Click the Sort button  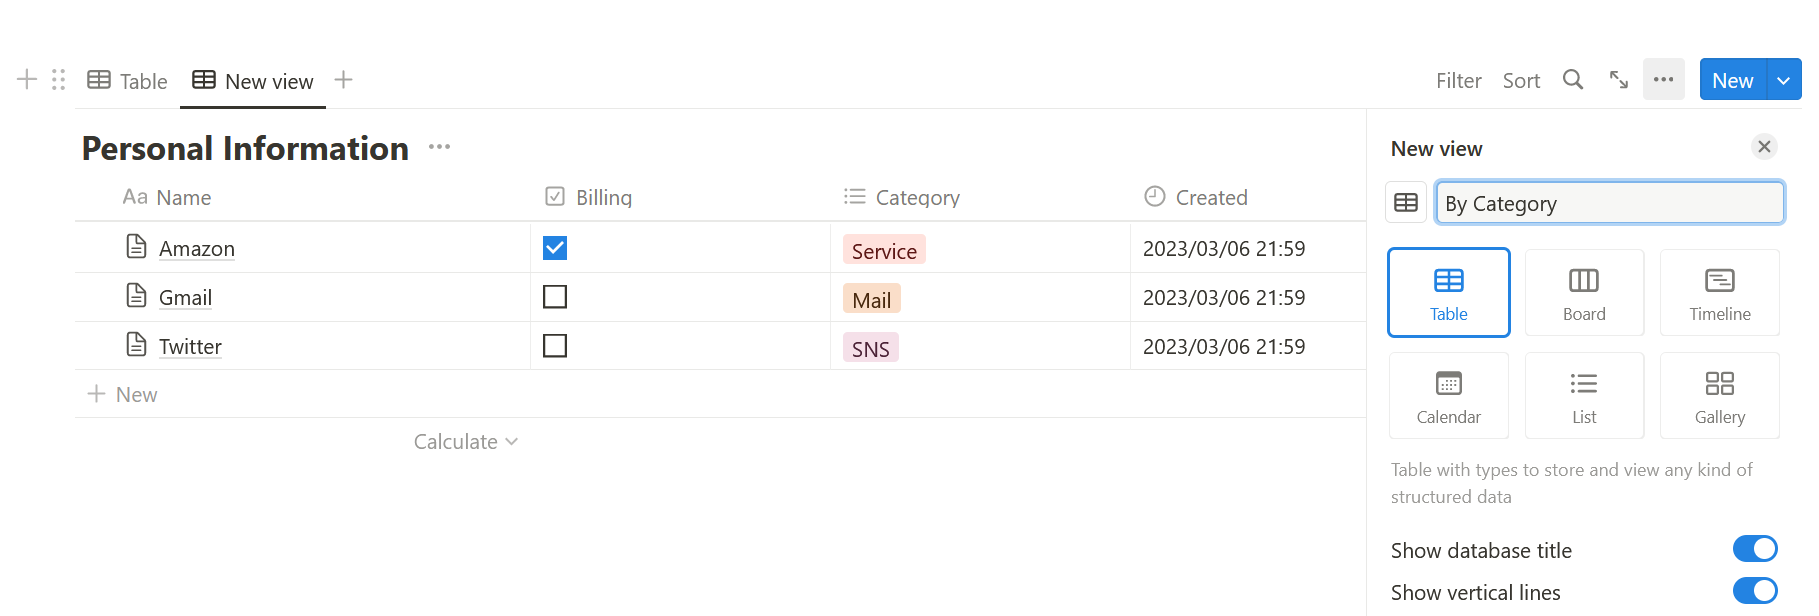point(1521,81)
